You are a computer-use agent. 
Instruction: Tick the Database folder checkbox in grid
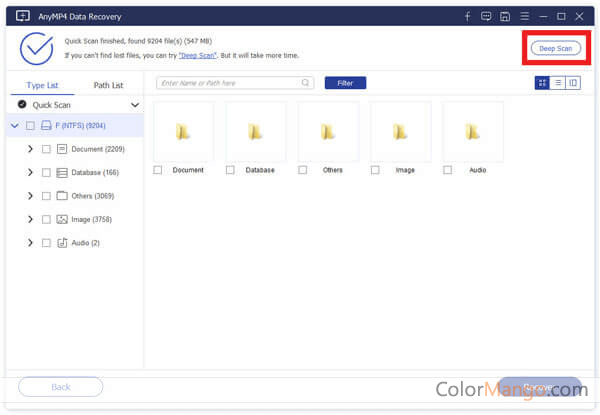tap(230, 170)
